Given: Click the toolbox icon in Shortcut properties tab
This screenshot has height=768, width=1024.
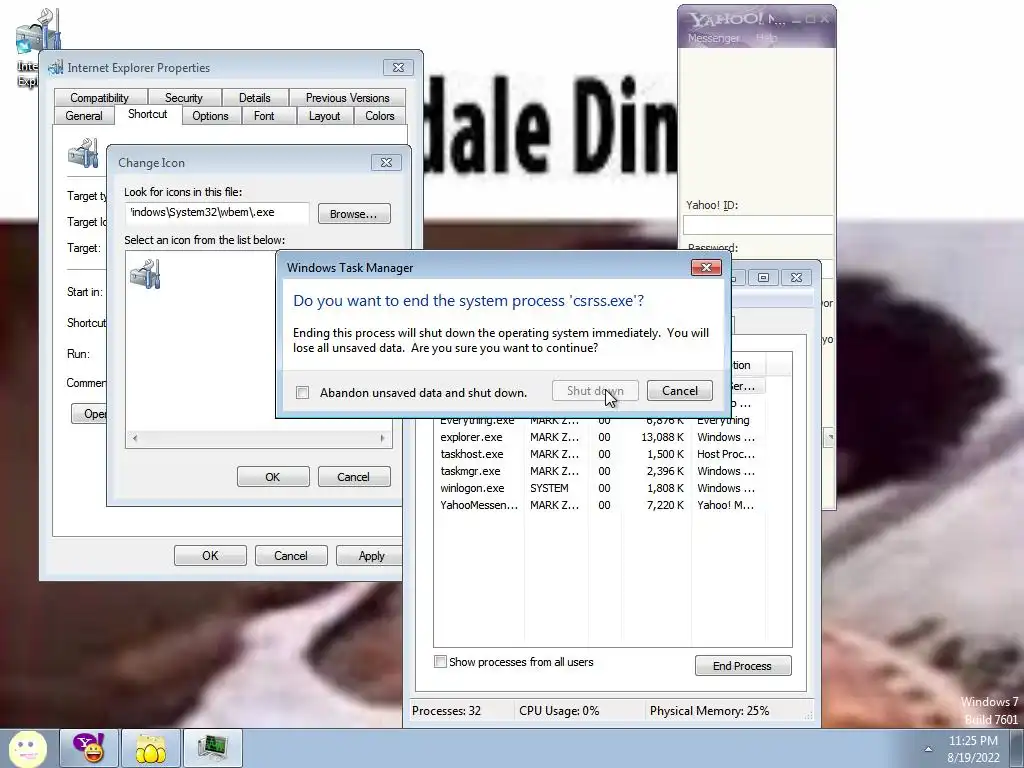Looking at the screenshot, I should click(83, 153).
